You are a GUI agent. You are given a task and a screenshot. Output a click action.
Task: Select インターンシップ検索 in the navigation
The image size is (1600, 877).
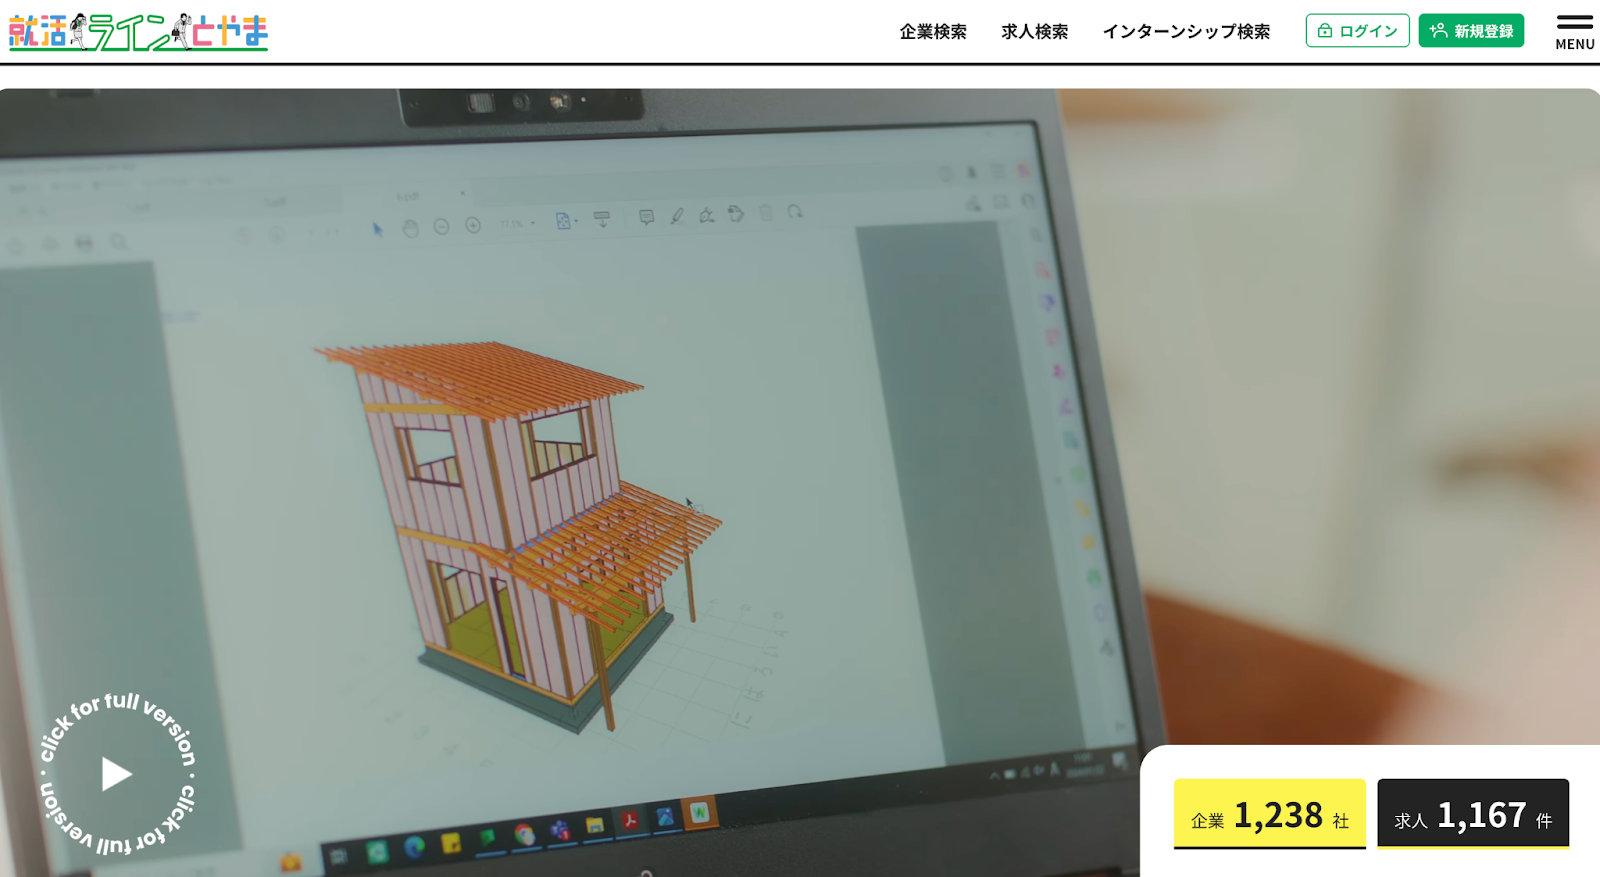1186,31
